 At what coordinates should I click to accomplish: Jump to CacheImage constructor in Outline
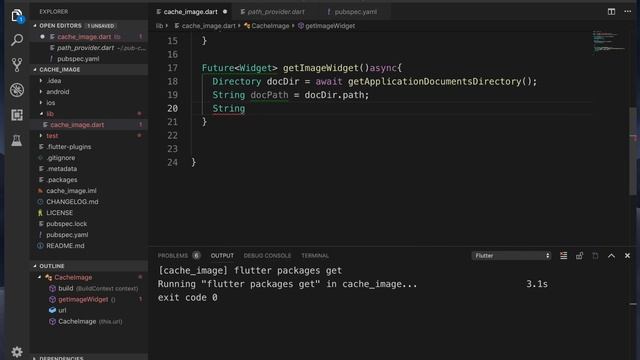77,322
